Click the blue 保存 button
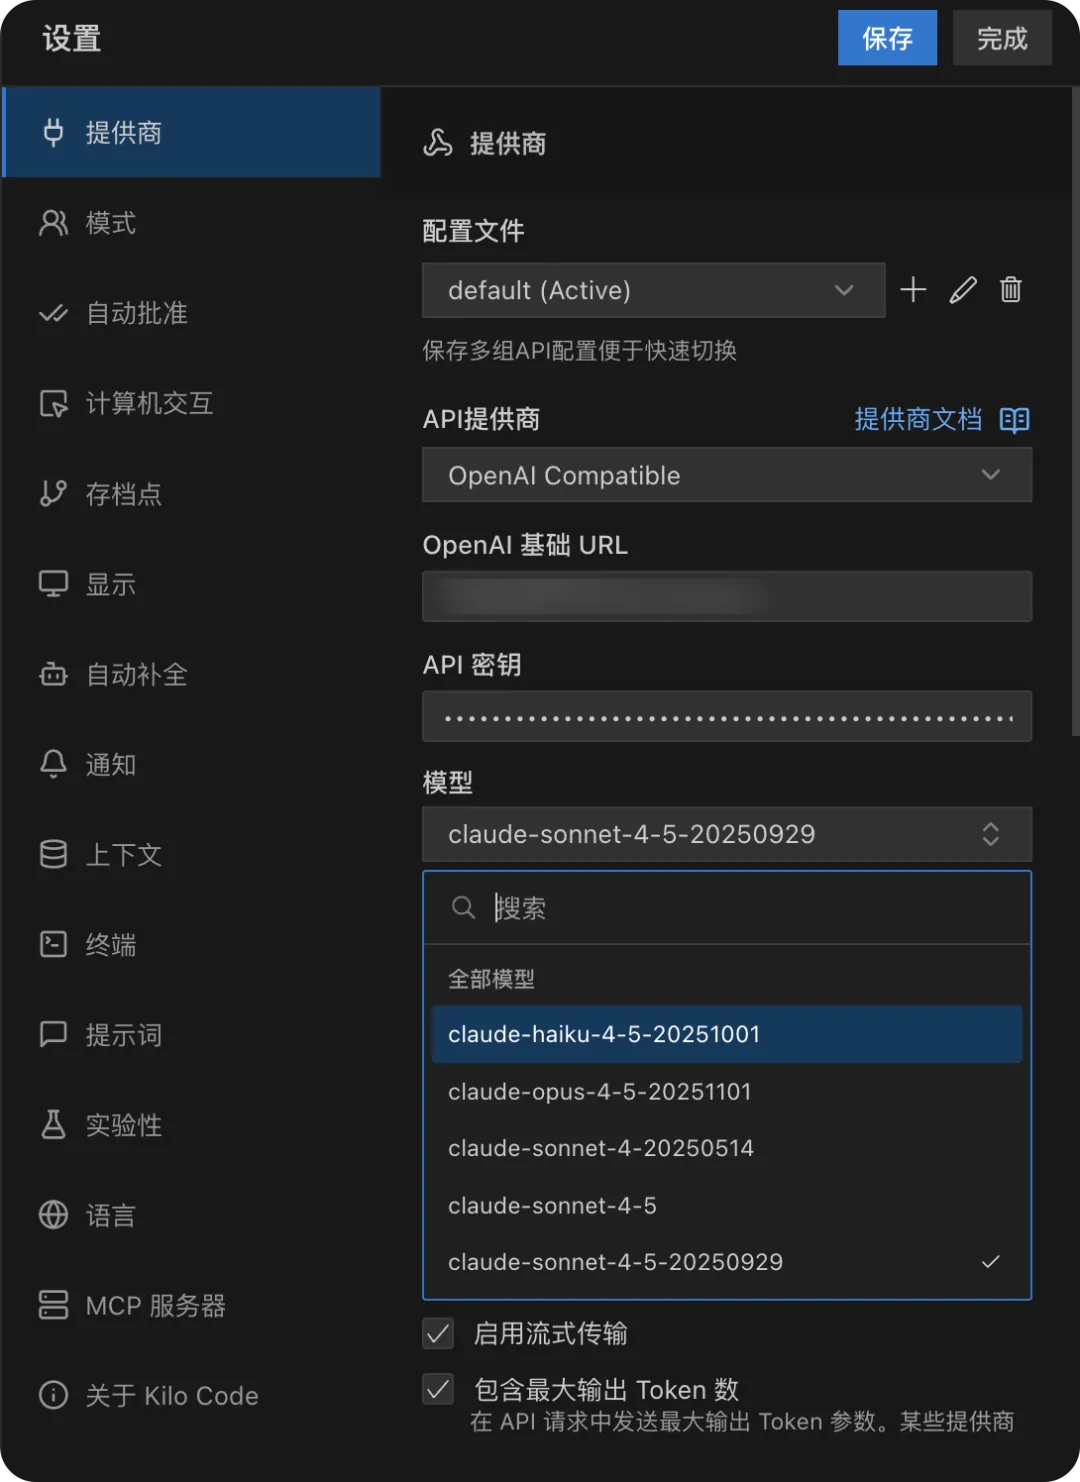Screen dimensions: 1080x1482 click(887, 38)
